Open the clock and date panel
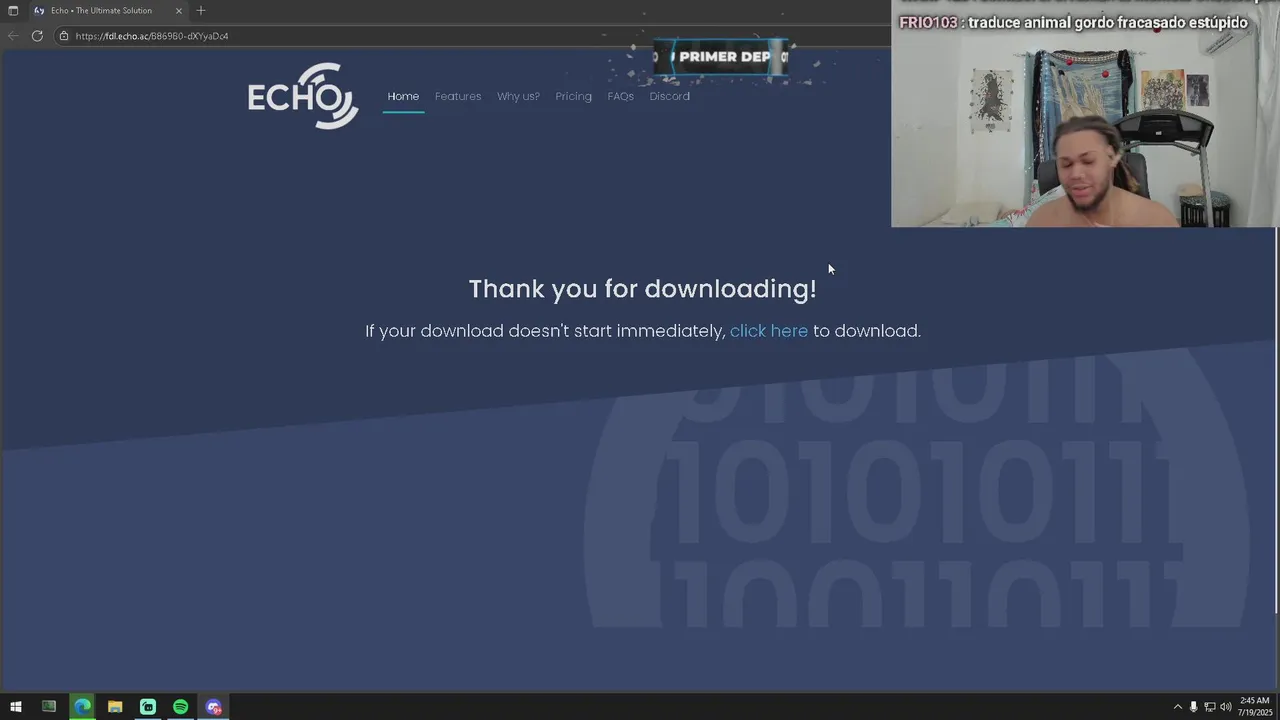Screen dimensions: 1280x720 tap(1255, 707)
